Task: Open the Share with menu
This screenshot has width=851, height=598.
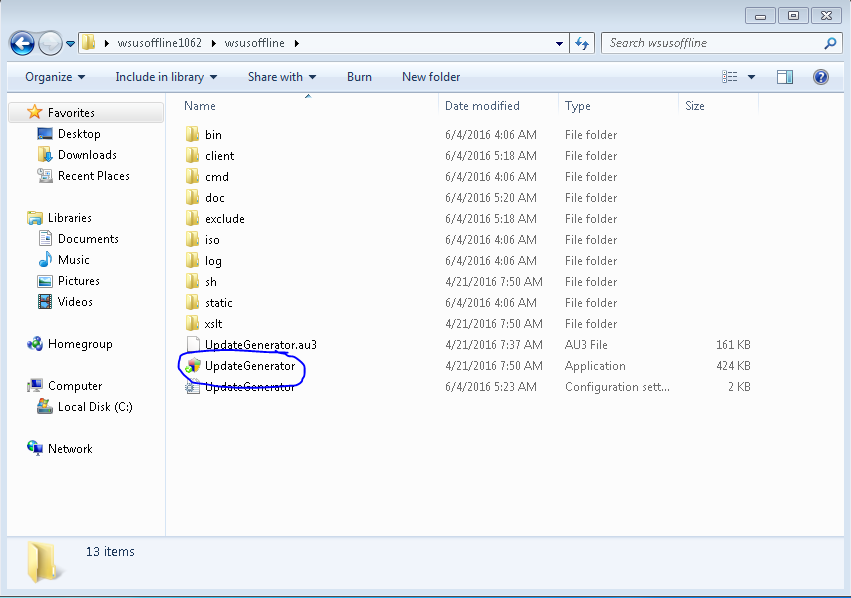Action: point(282,77)
